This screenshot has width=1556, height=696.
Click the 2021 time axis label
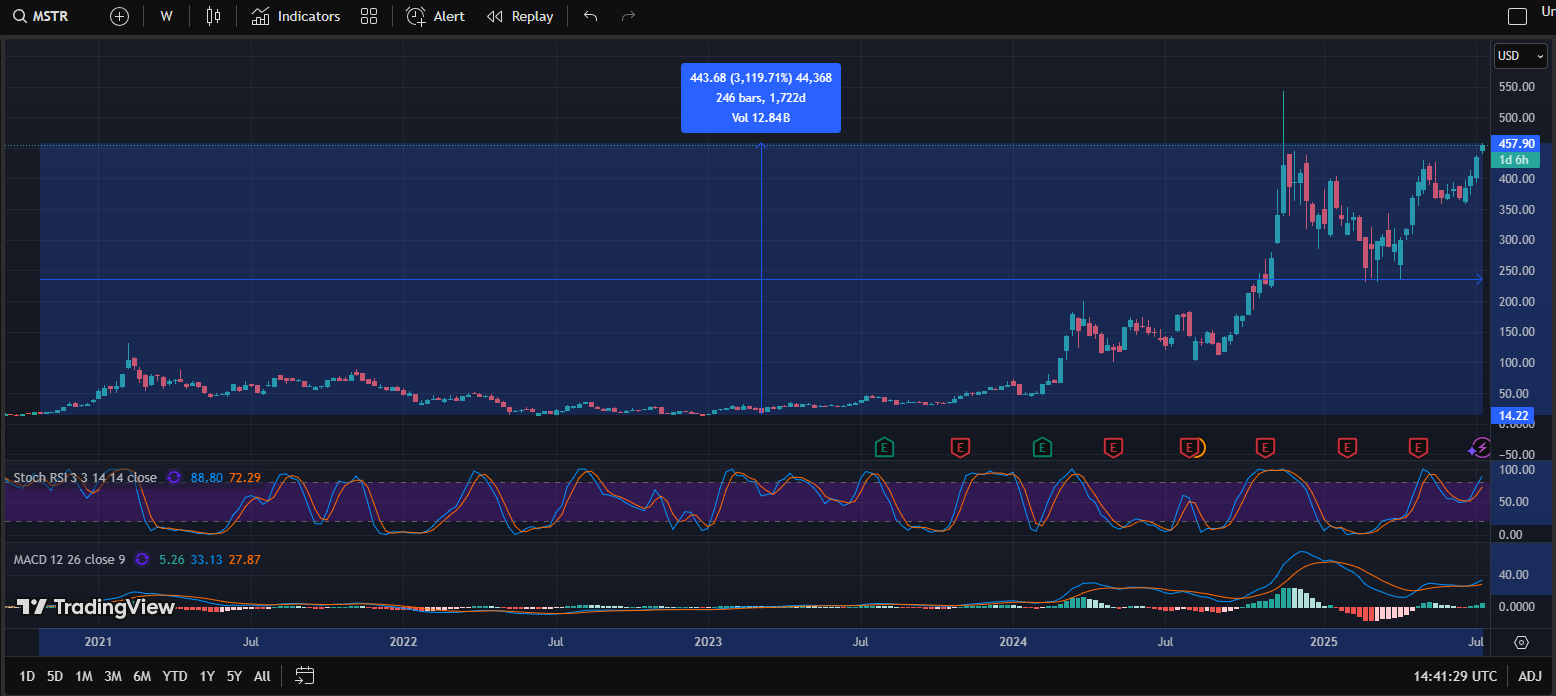point(98,641)
